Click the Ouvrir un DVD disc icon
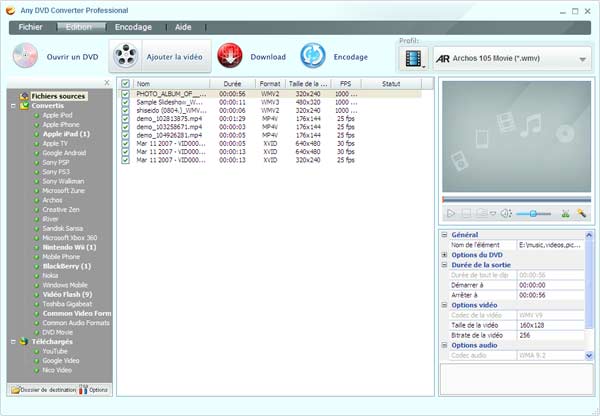The width and height of the screenshot is (600, 416). [x=25, y=56]
